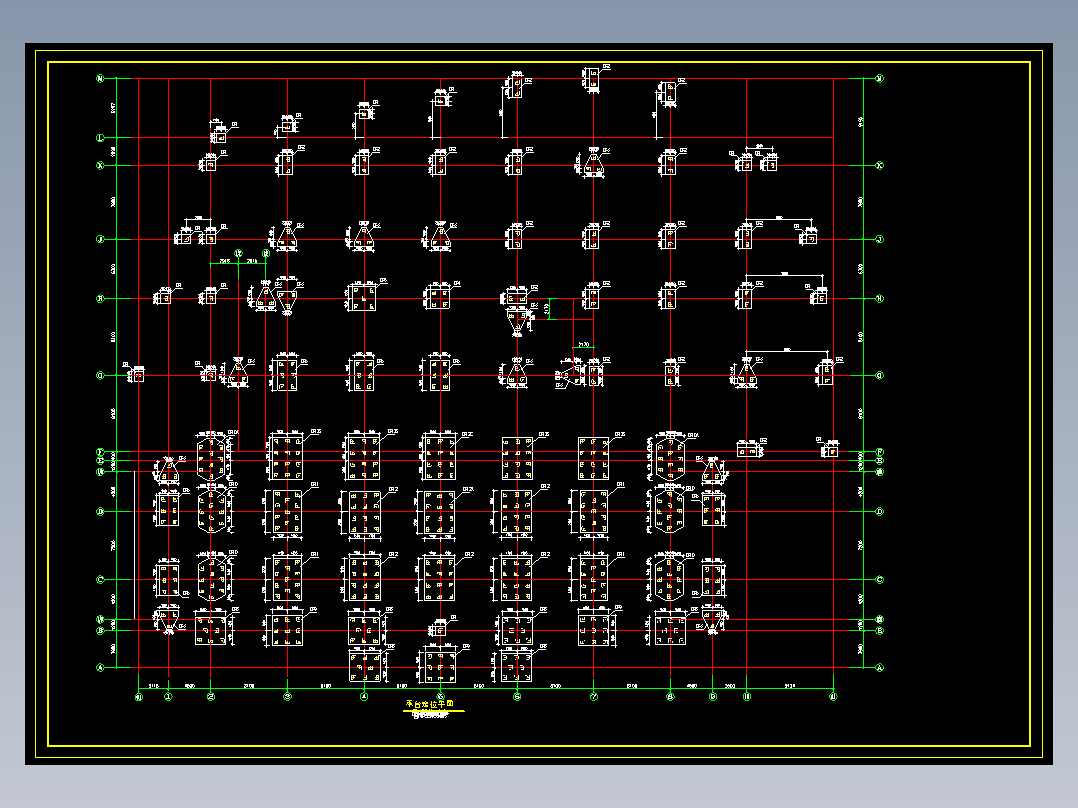
Task: Click the right-edge axis bubble K
Action: [879, 166]
